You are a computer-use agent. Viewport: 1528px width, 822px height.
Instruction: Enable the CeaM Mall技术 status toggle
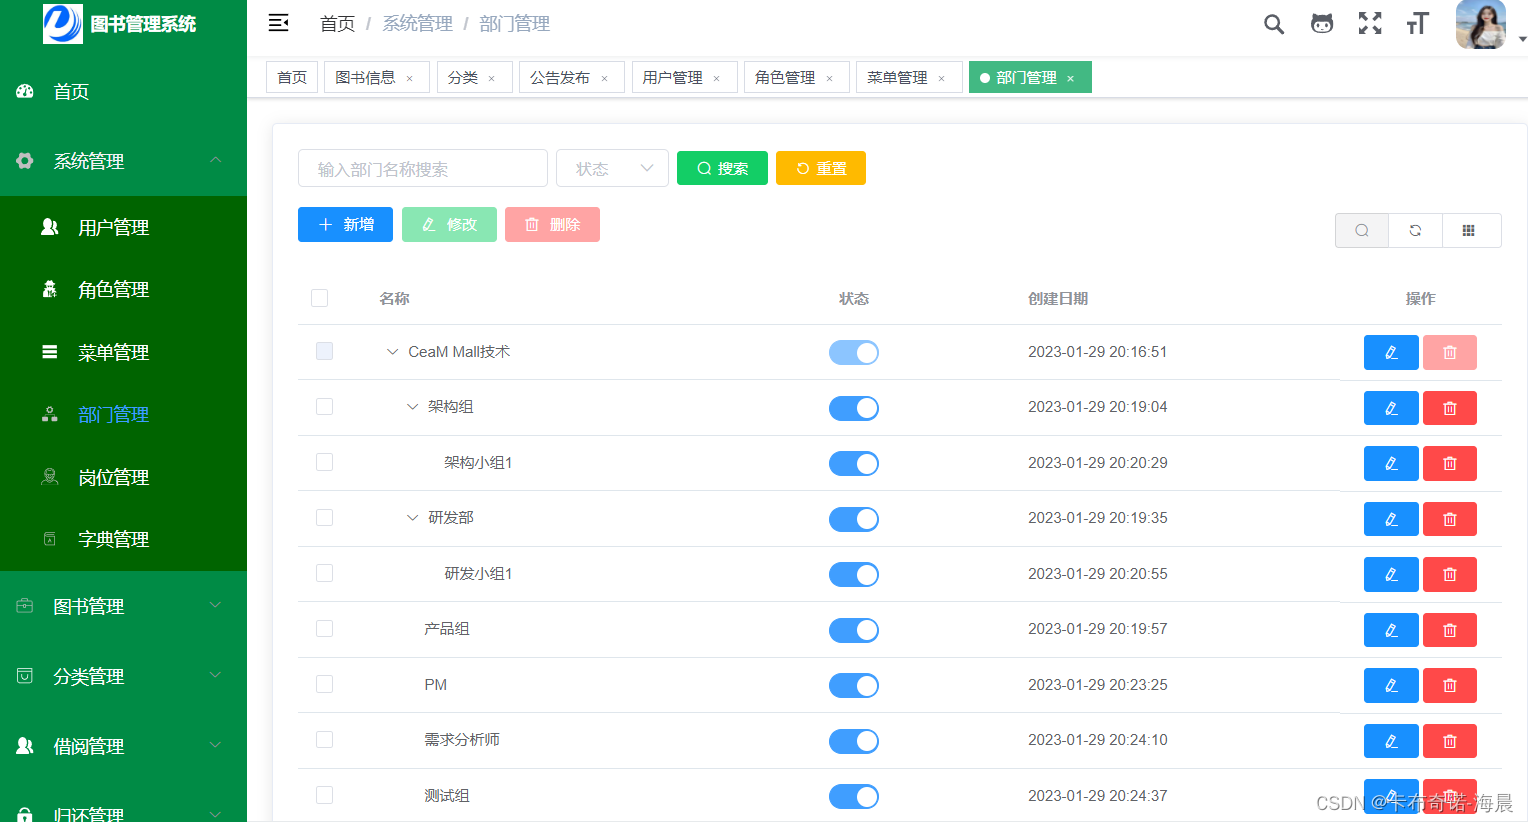pyautogui.click(x=854, y=352)
